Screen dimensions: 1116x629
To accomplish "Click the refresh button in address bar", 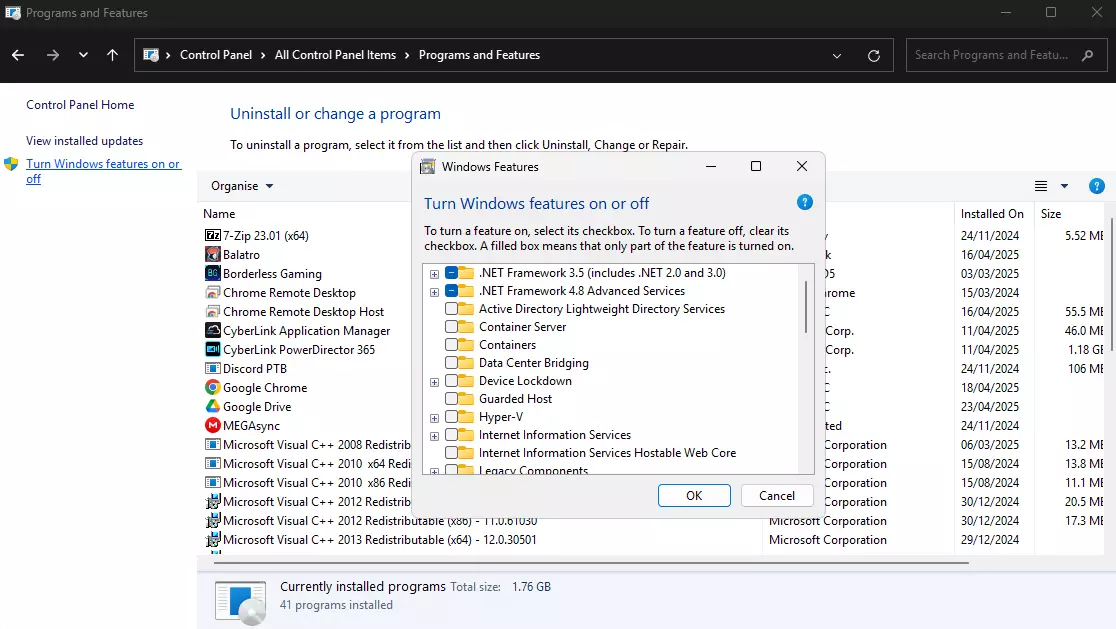I will click(874, 56).
